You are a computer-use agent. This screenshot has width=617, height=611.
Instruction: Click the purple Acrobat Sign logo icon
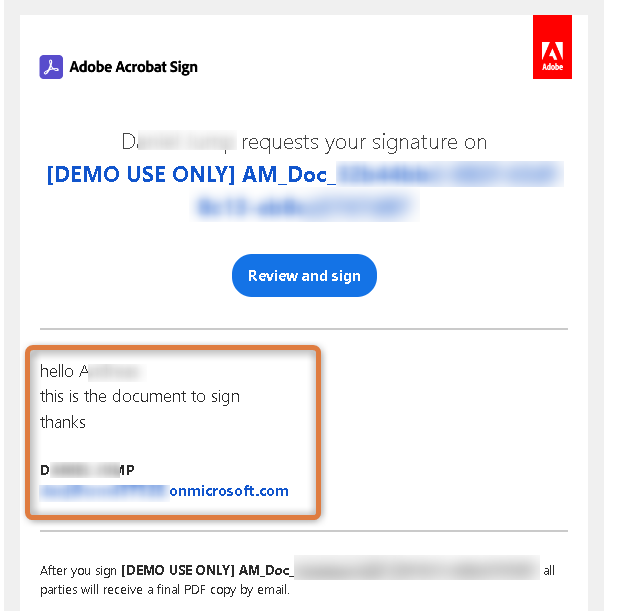pyautogui.click(x=51, y=67)
